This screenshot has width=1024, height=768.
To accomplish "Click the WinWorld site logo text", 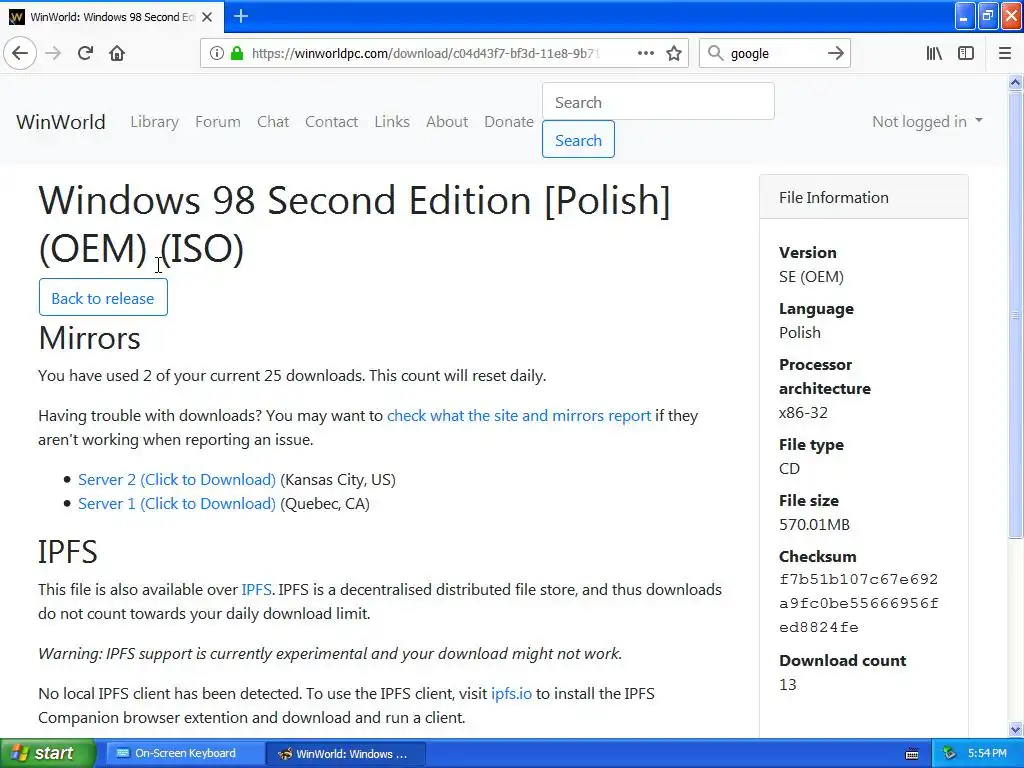I will [61, 121].
